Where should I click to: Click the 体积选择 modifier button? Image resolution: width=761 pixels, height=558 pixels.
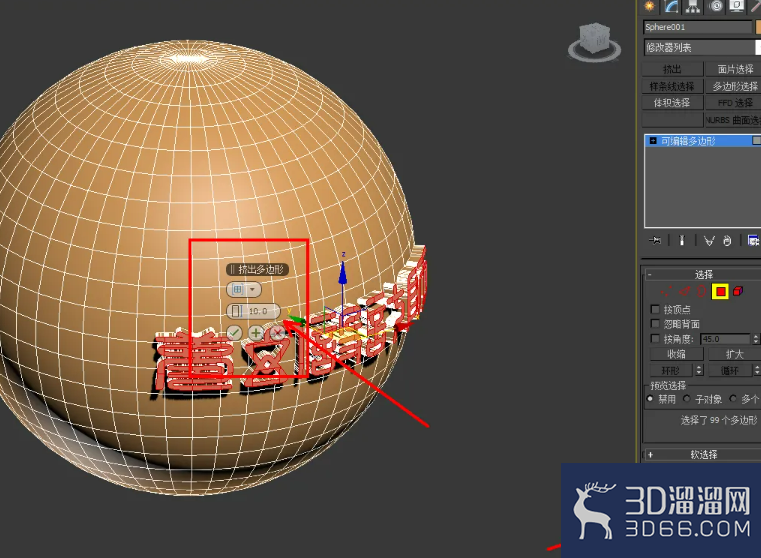[x=672, y=102]
